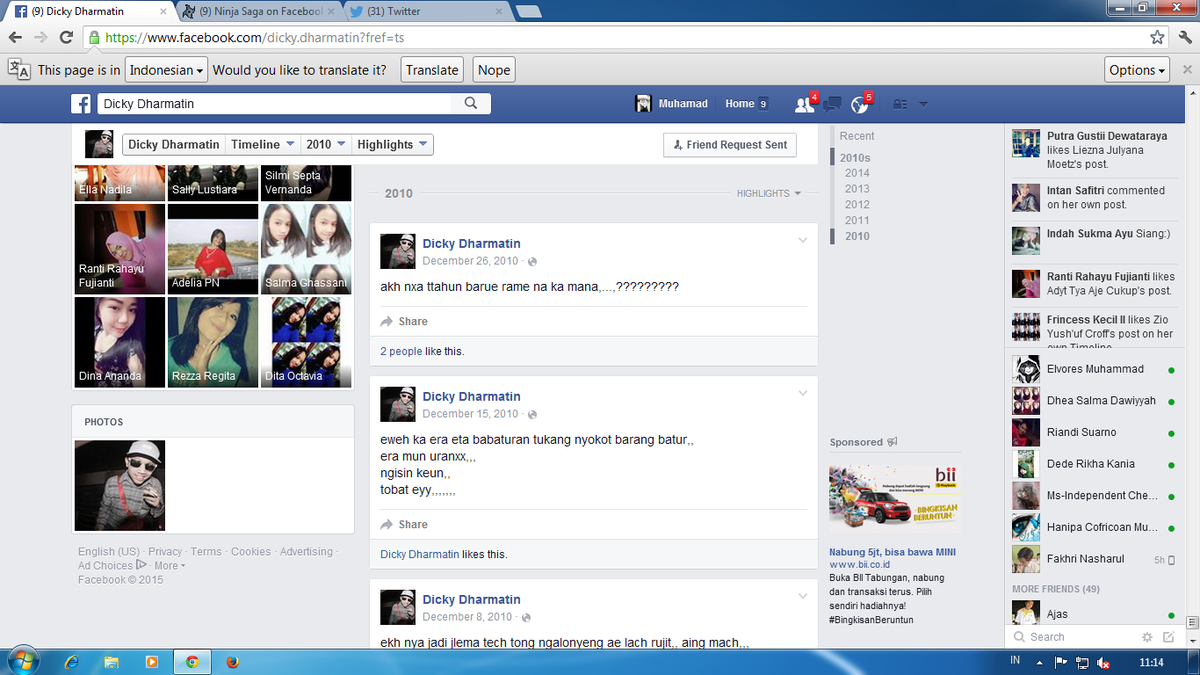
Task: Jump to 2012 in timeline navigator
Action: click(x=857, y=205)
